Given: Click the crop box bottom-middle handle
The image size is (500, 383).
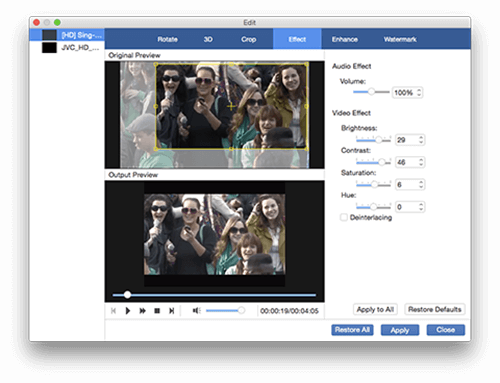Looking at the screenshot, I should 231,149.
